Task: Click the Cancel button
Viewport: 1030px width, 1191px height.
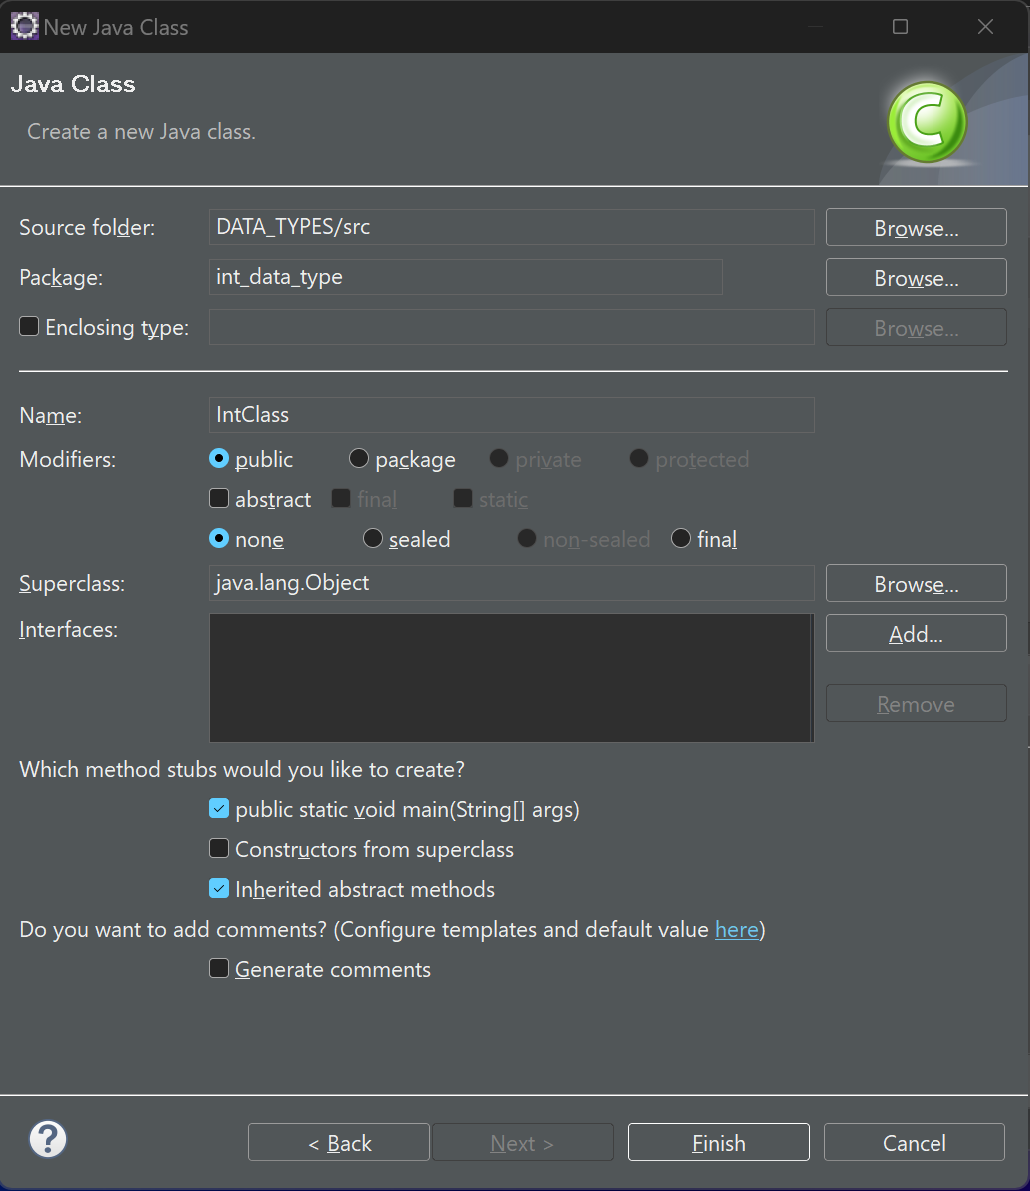Action: click(x=915, y=1142)
